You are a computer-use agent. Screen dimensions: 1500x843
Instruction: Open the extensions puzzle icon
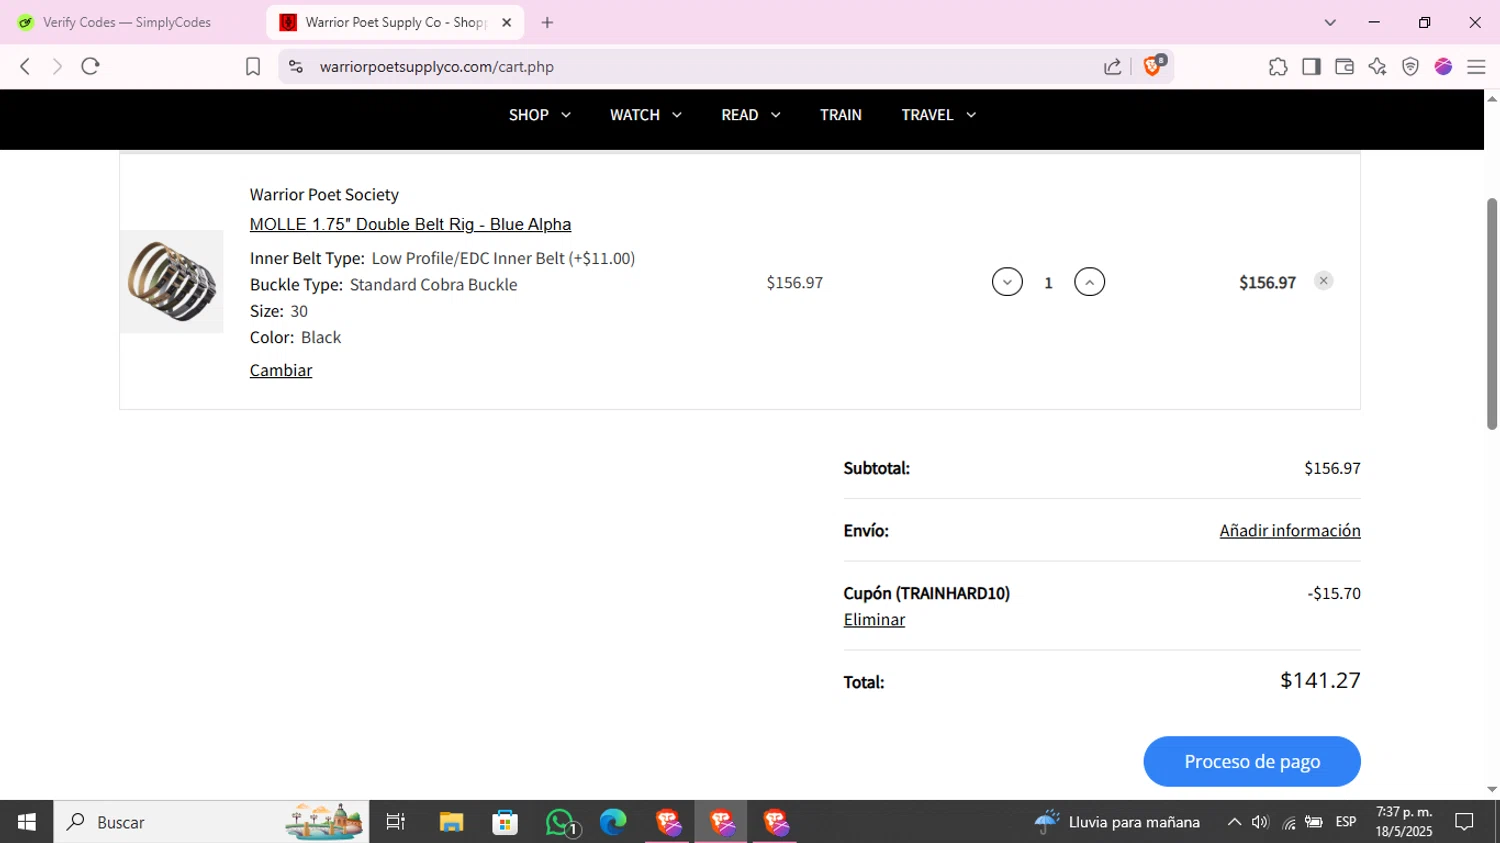click(x=1278, y=66)
